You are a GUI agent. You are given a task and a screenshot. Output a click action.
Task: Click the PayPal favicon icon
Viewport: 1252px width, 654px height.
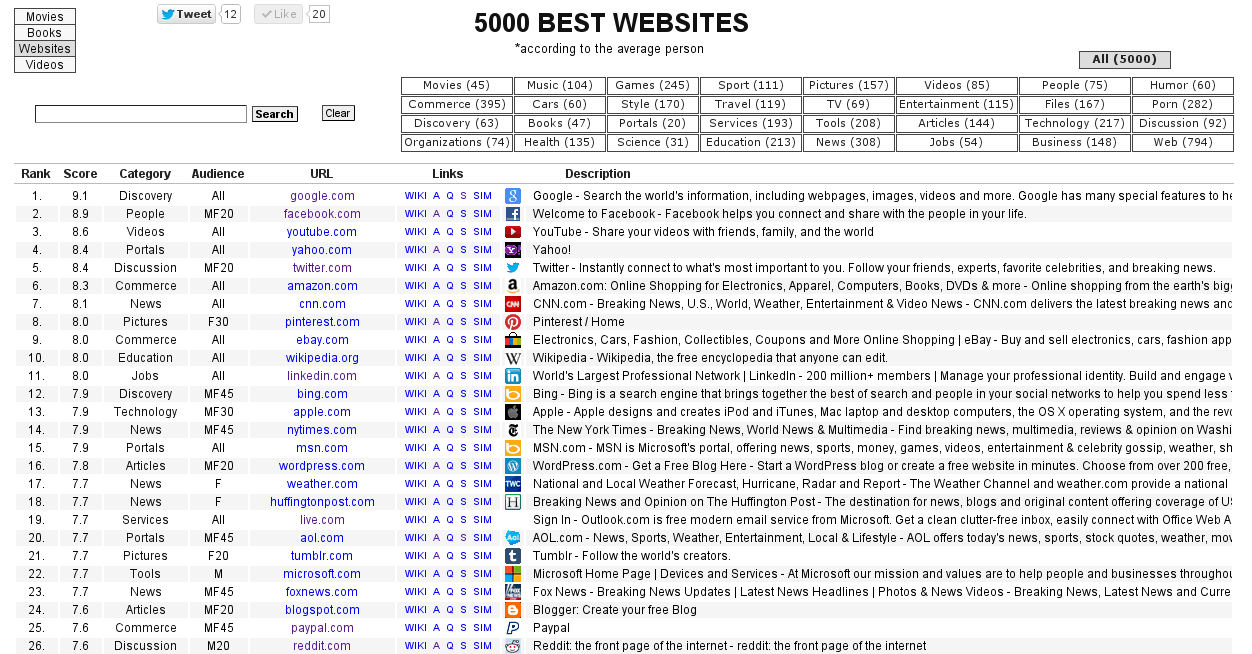click(x=513, y=628)
